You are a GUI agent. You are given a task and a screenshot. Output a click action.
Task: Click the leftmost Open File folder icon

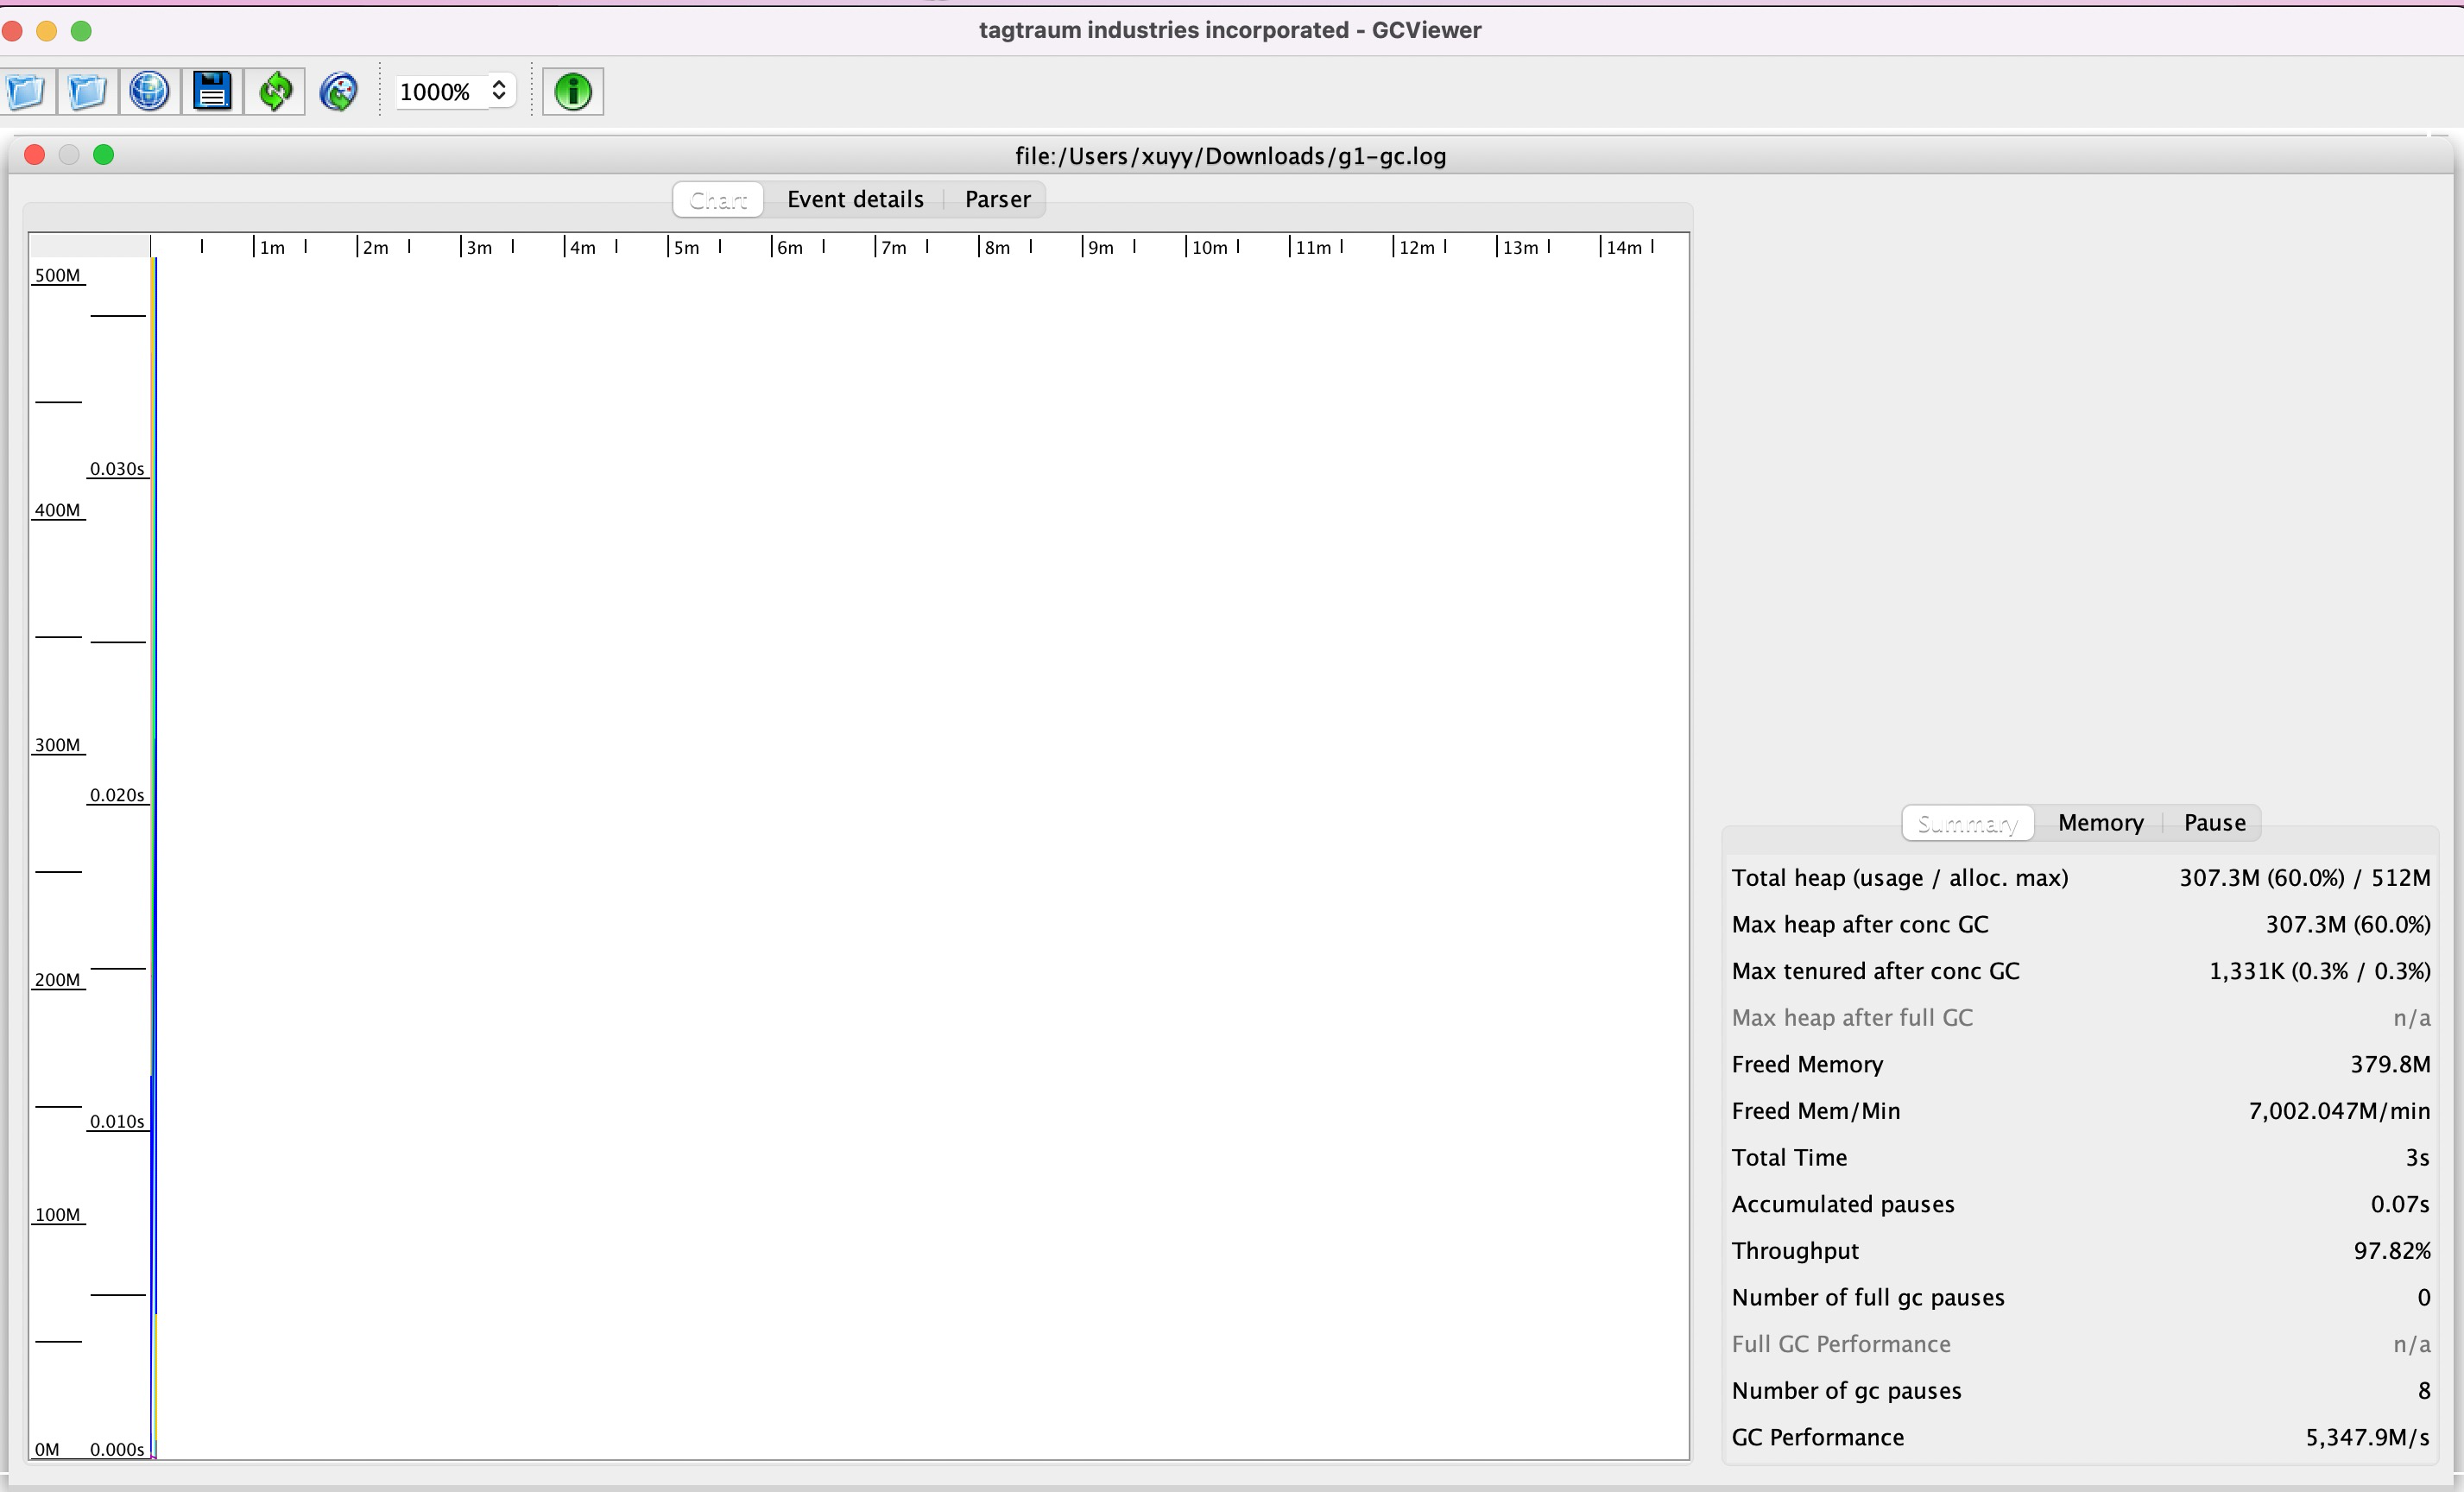pos(26,92)
